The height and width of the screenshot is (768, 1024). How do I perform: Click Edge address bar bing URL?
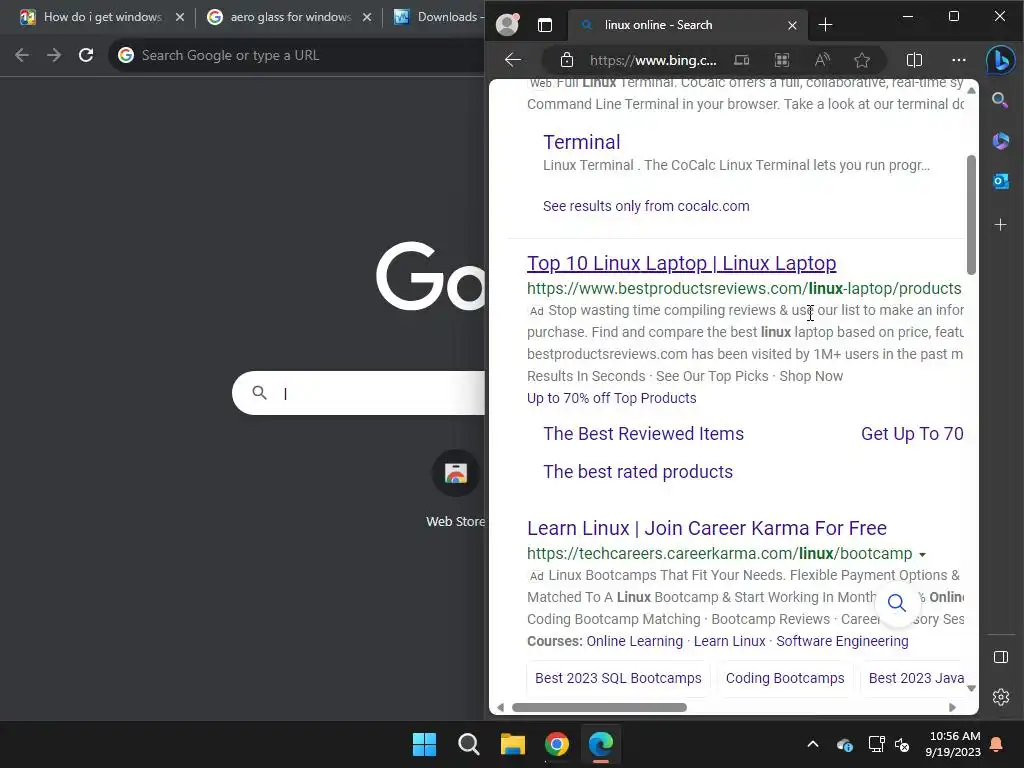click(x=653, y=60)
